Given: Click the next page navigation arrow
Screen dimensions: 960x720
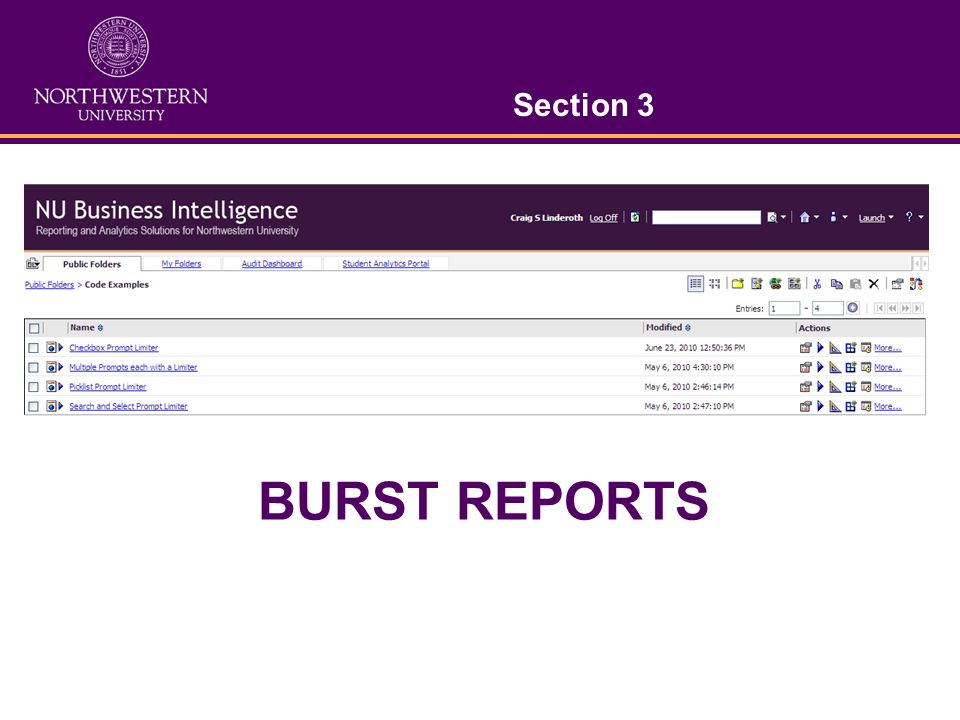Looking at the screenshot, I should coord(905,308).
